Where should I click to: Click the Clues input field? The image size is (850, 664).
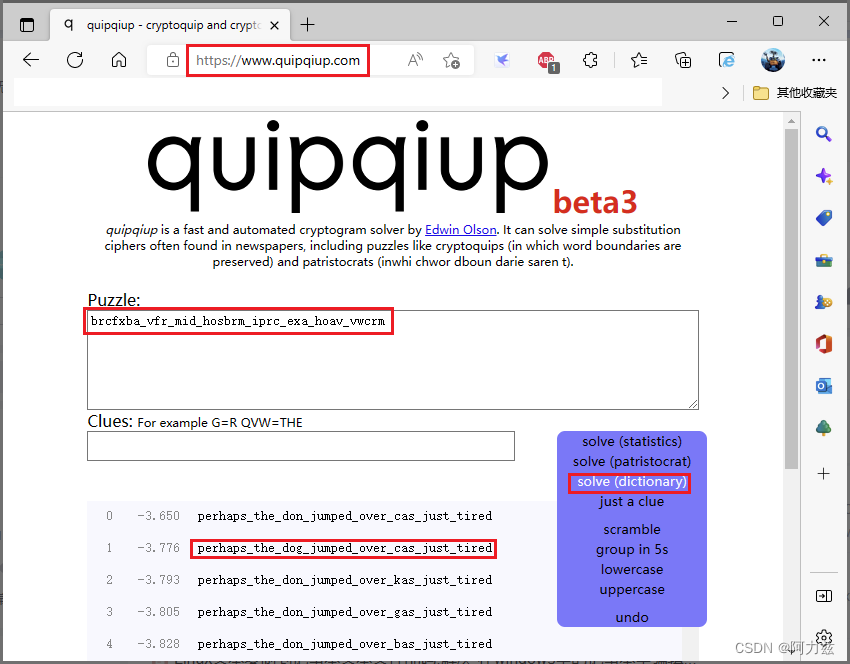coord(301,446)
